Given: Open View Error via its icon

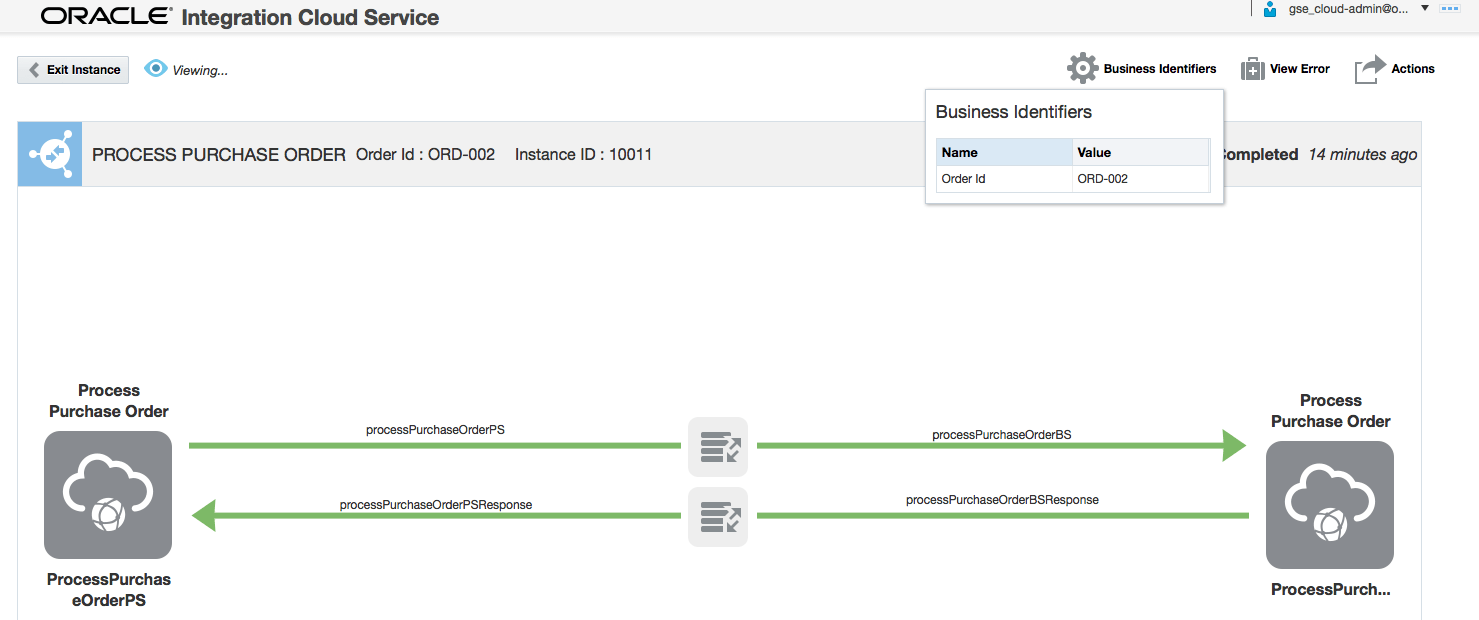Looking at the screenshot, I should coord(1253,69).
